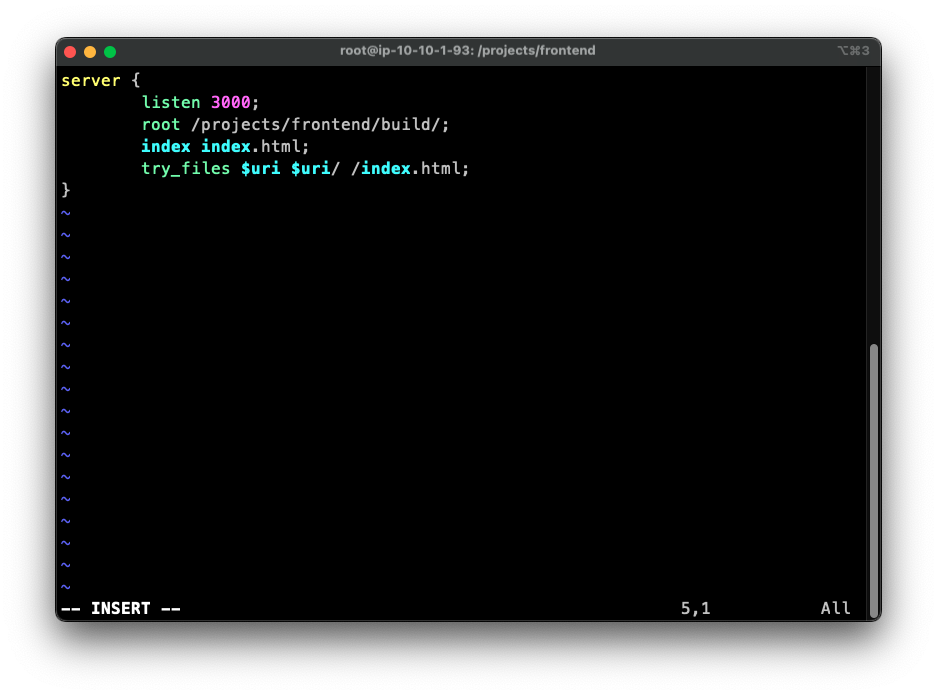The width and height of the screenshot is (937, 695).
Task: Click the window title root@ip-10-10-1-93 text
Action: [x=467, y=51]
